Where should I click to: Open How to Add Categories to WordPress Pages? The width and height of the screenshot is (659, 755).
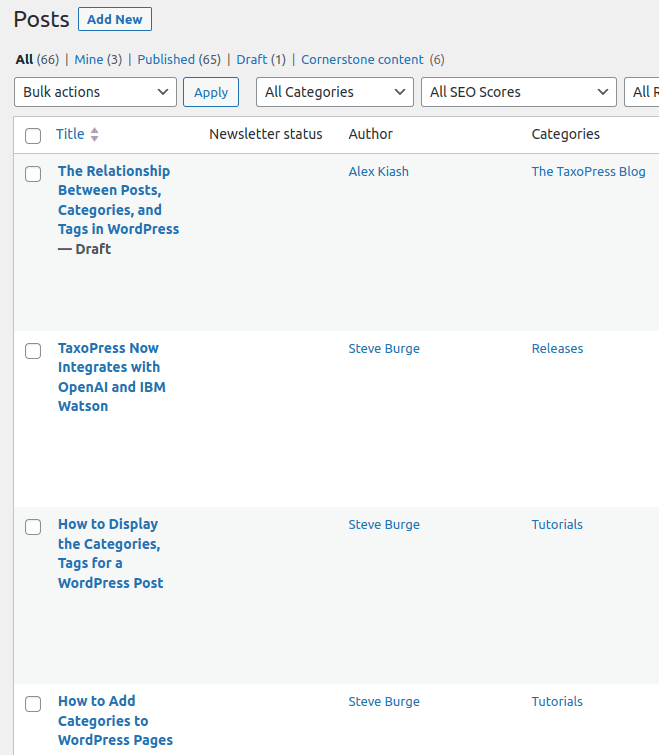coord(116,720)
